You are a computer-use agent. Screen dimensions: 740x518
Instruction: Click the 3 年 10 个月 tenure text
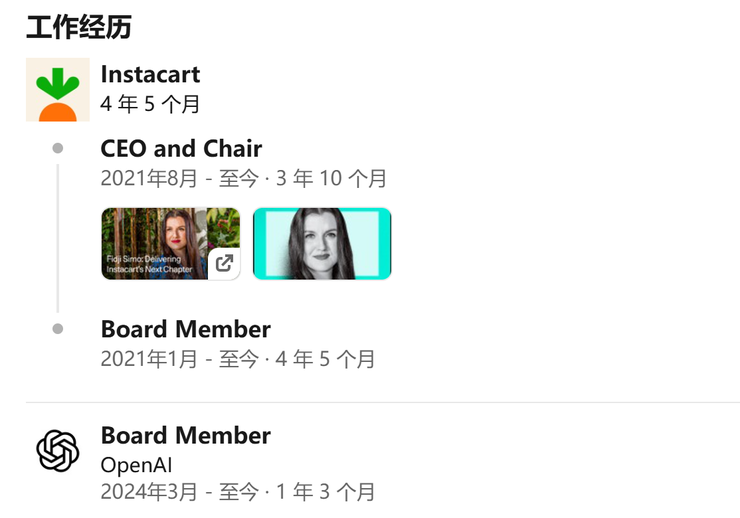pyautogui.click(x=331, y=179)
